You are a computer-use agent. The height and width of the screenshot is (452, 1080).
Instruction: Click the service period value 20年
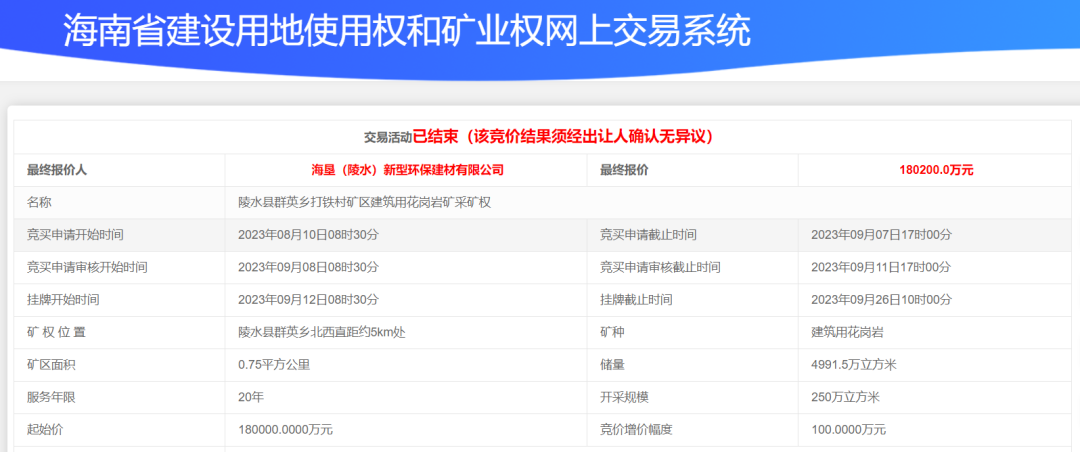pos(251,397)
